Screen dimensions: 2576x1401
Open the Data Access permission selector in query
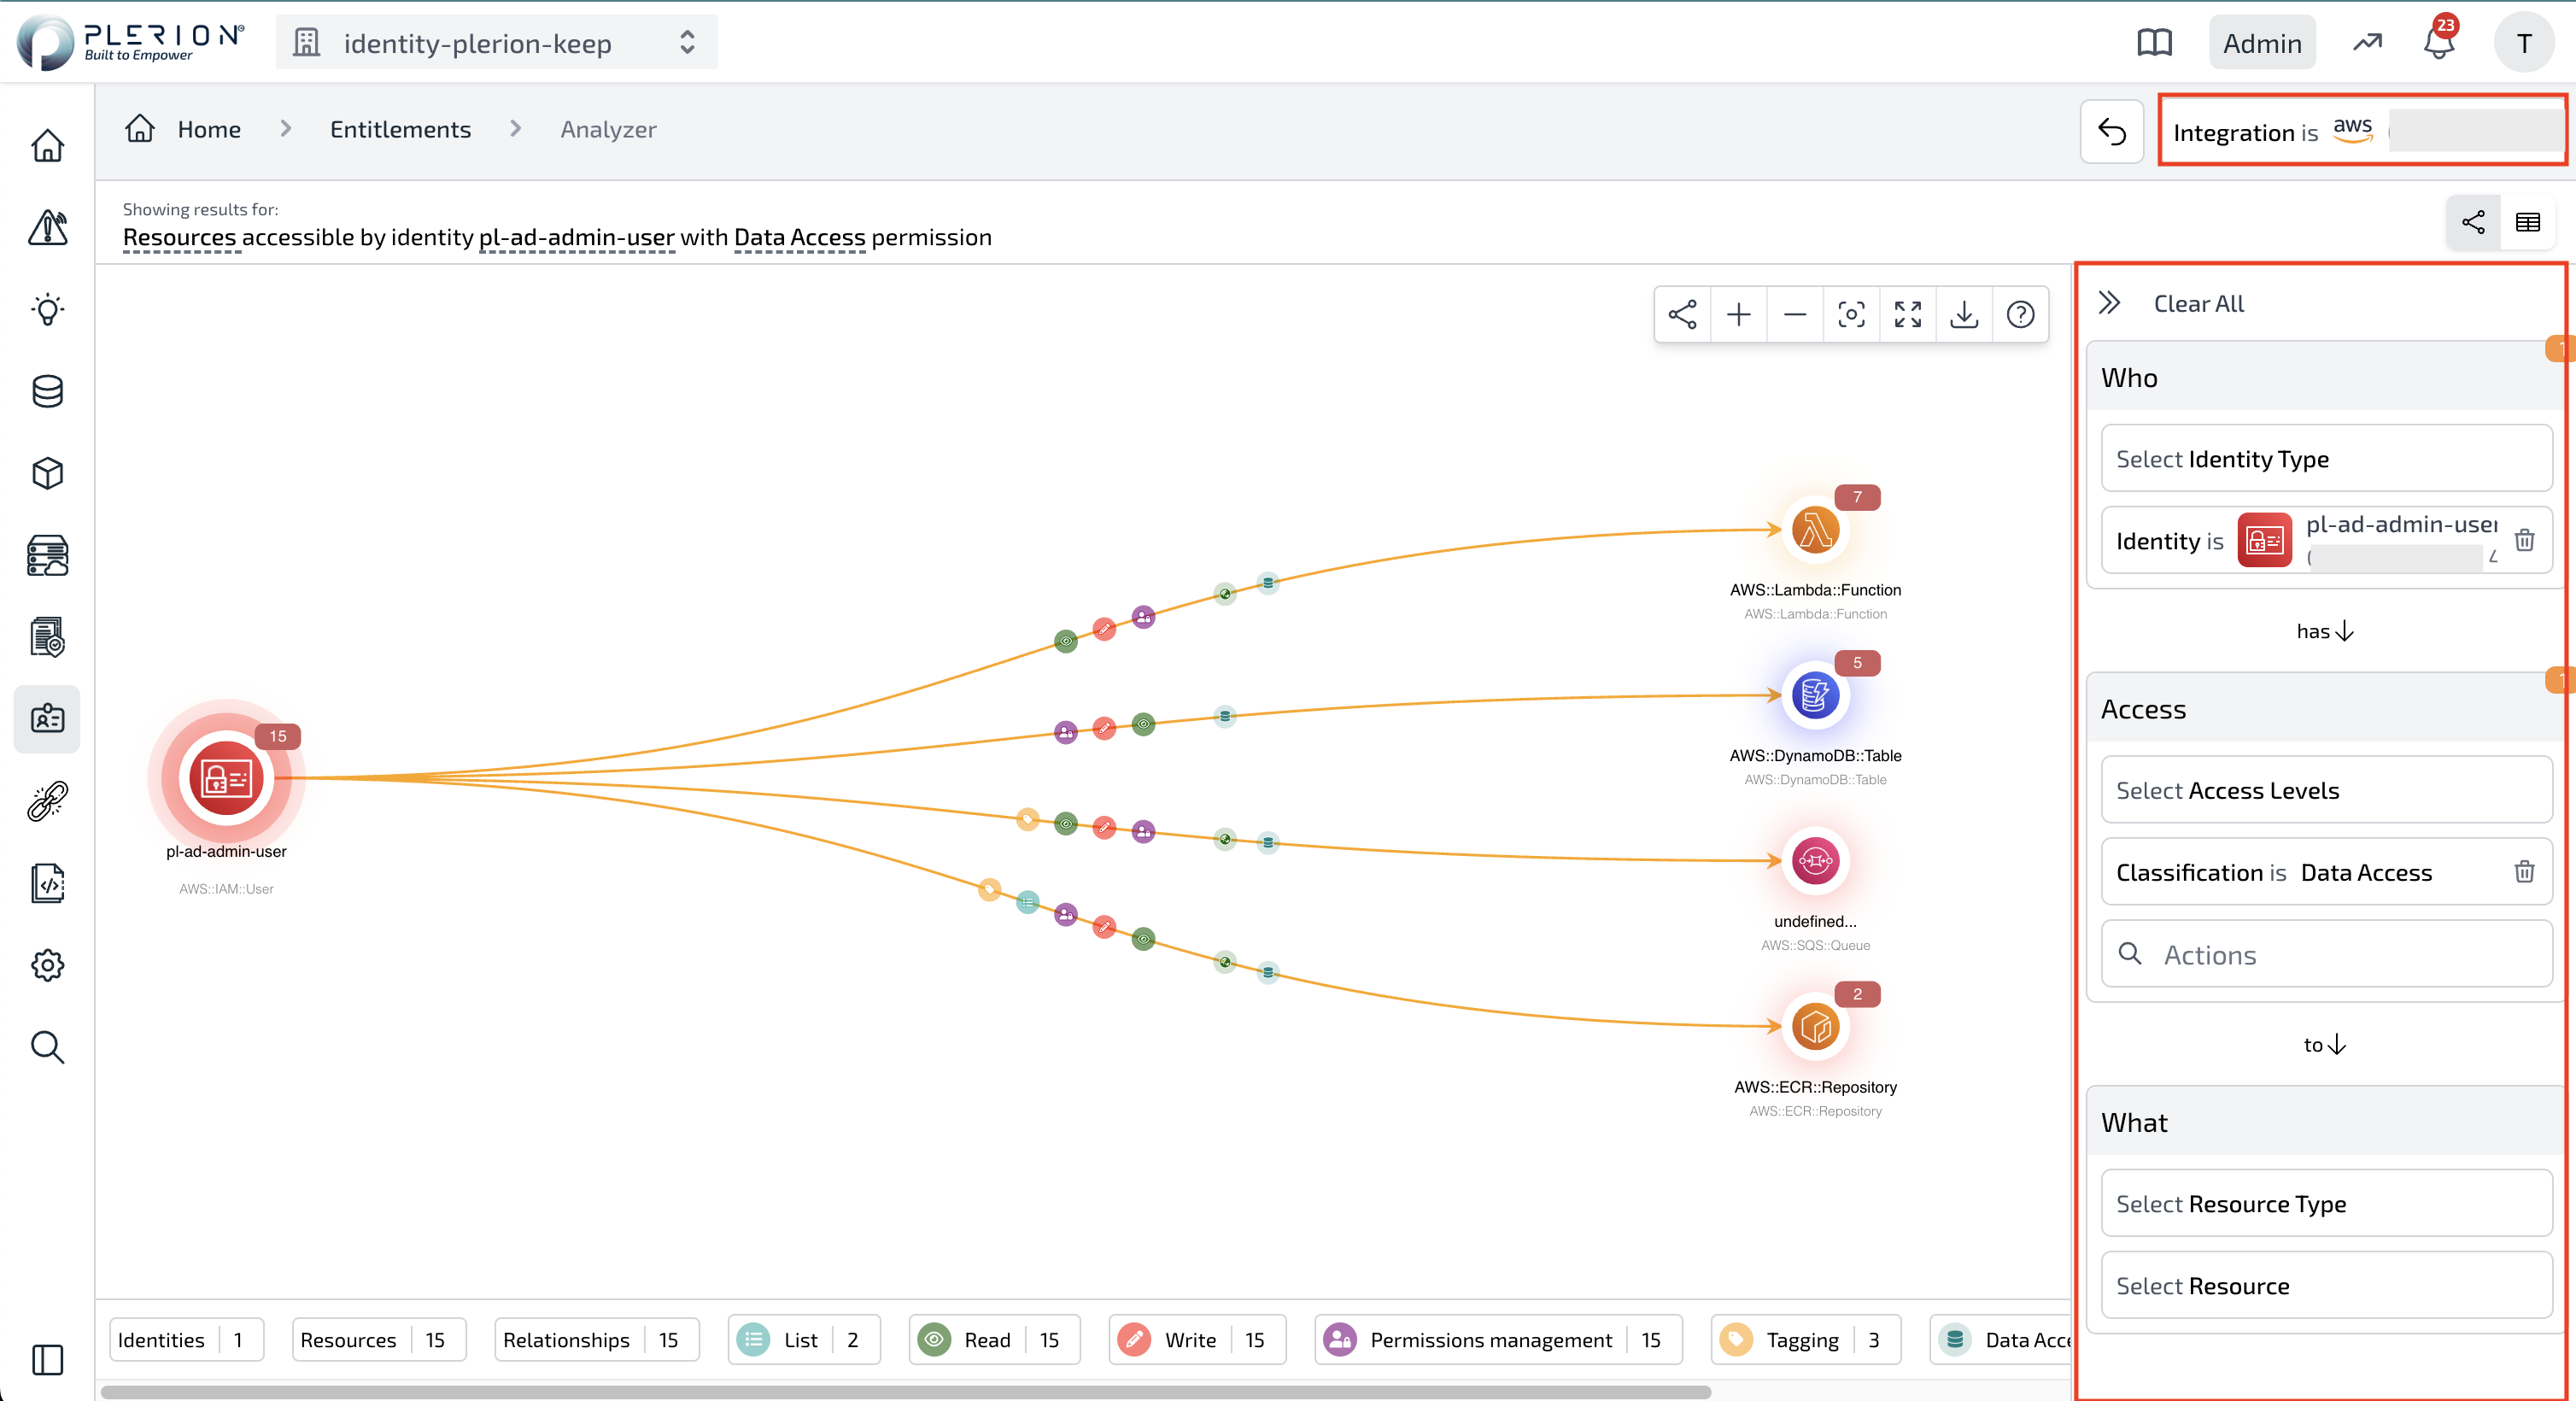coord(799,238)
